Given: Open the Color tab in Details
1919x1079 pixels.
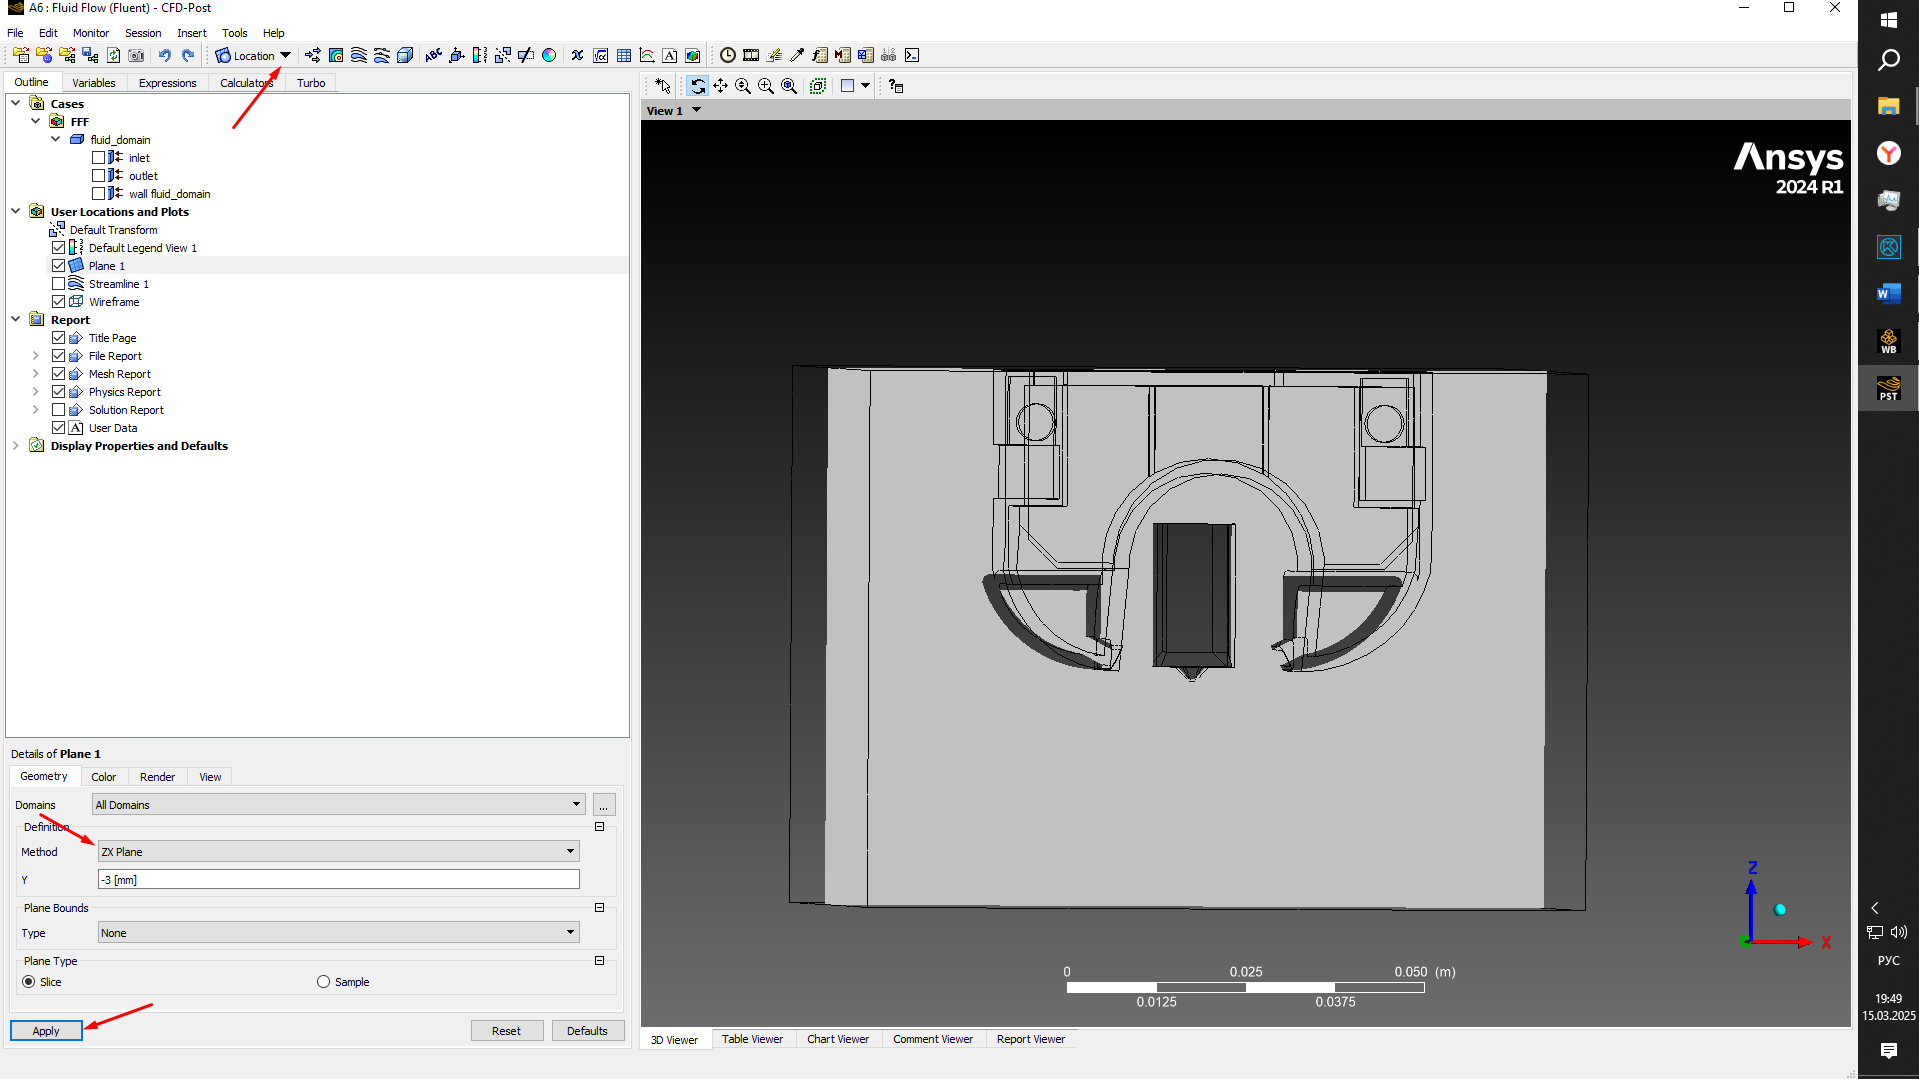Looking at the screenshot, I should [x=103, y=777].
